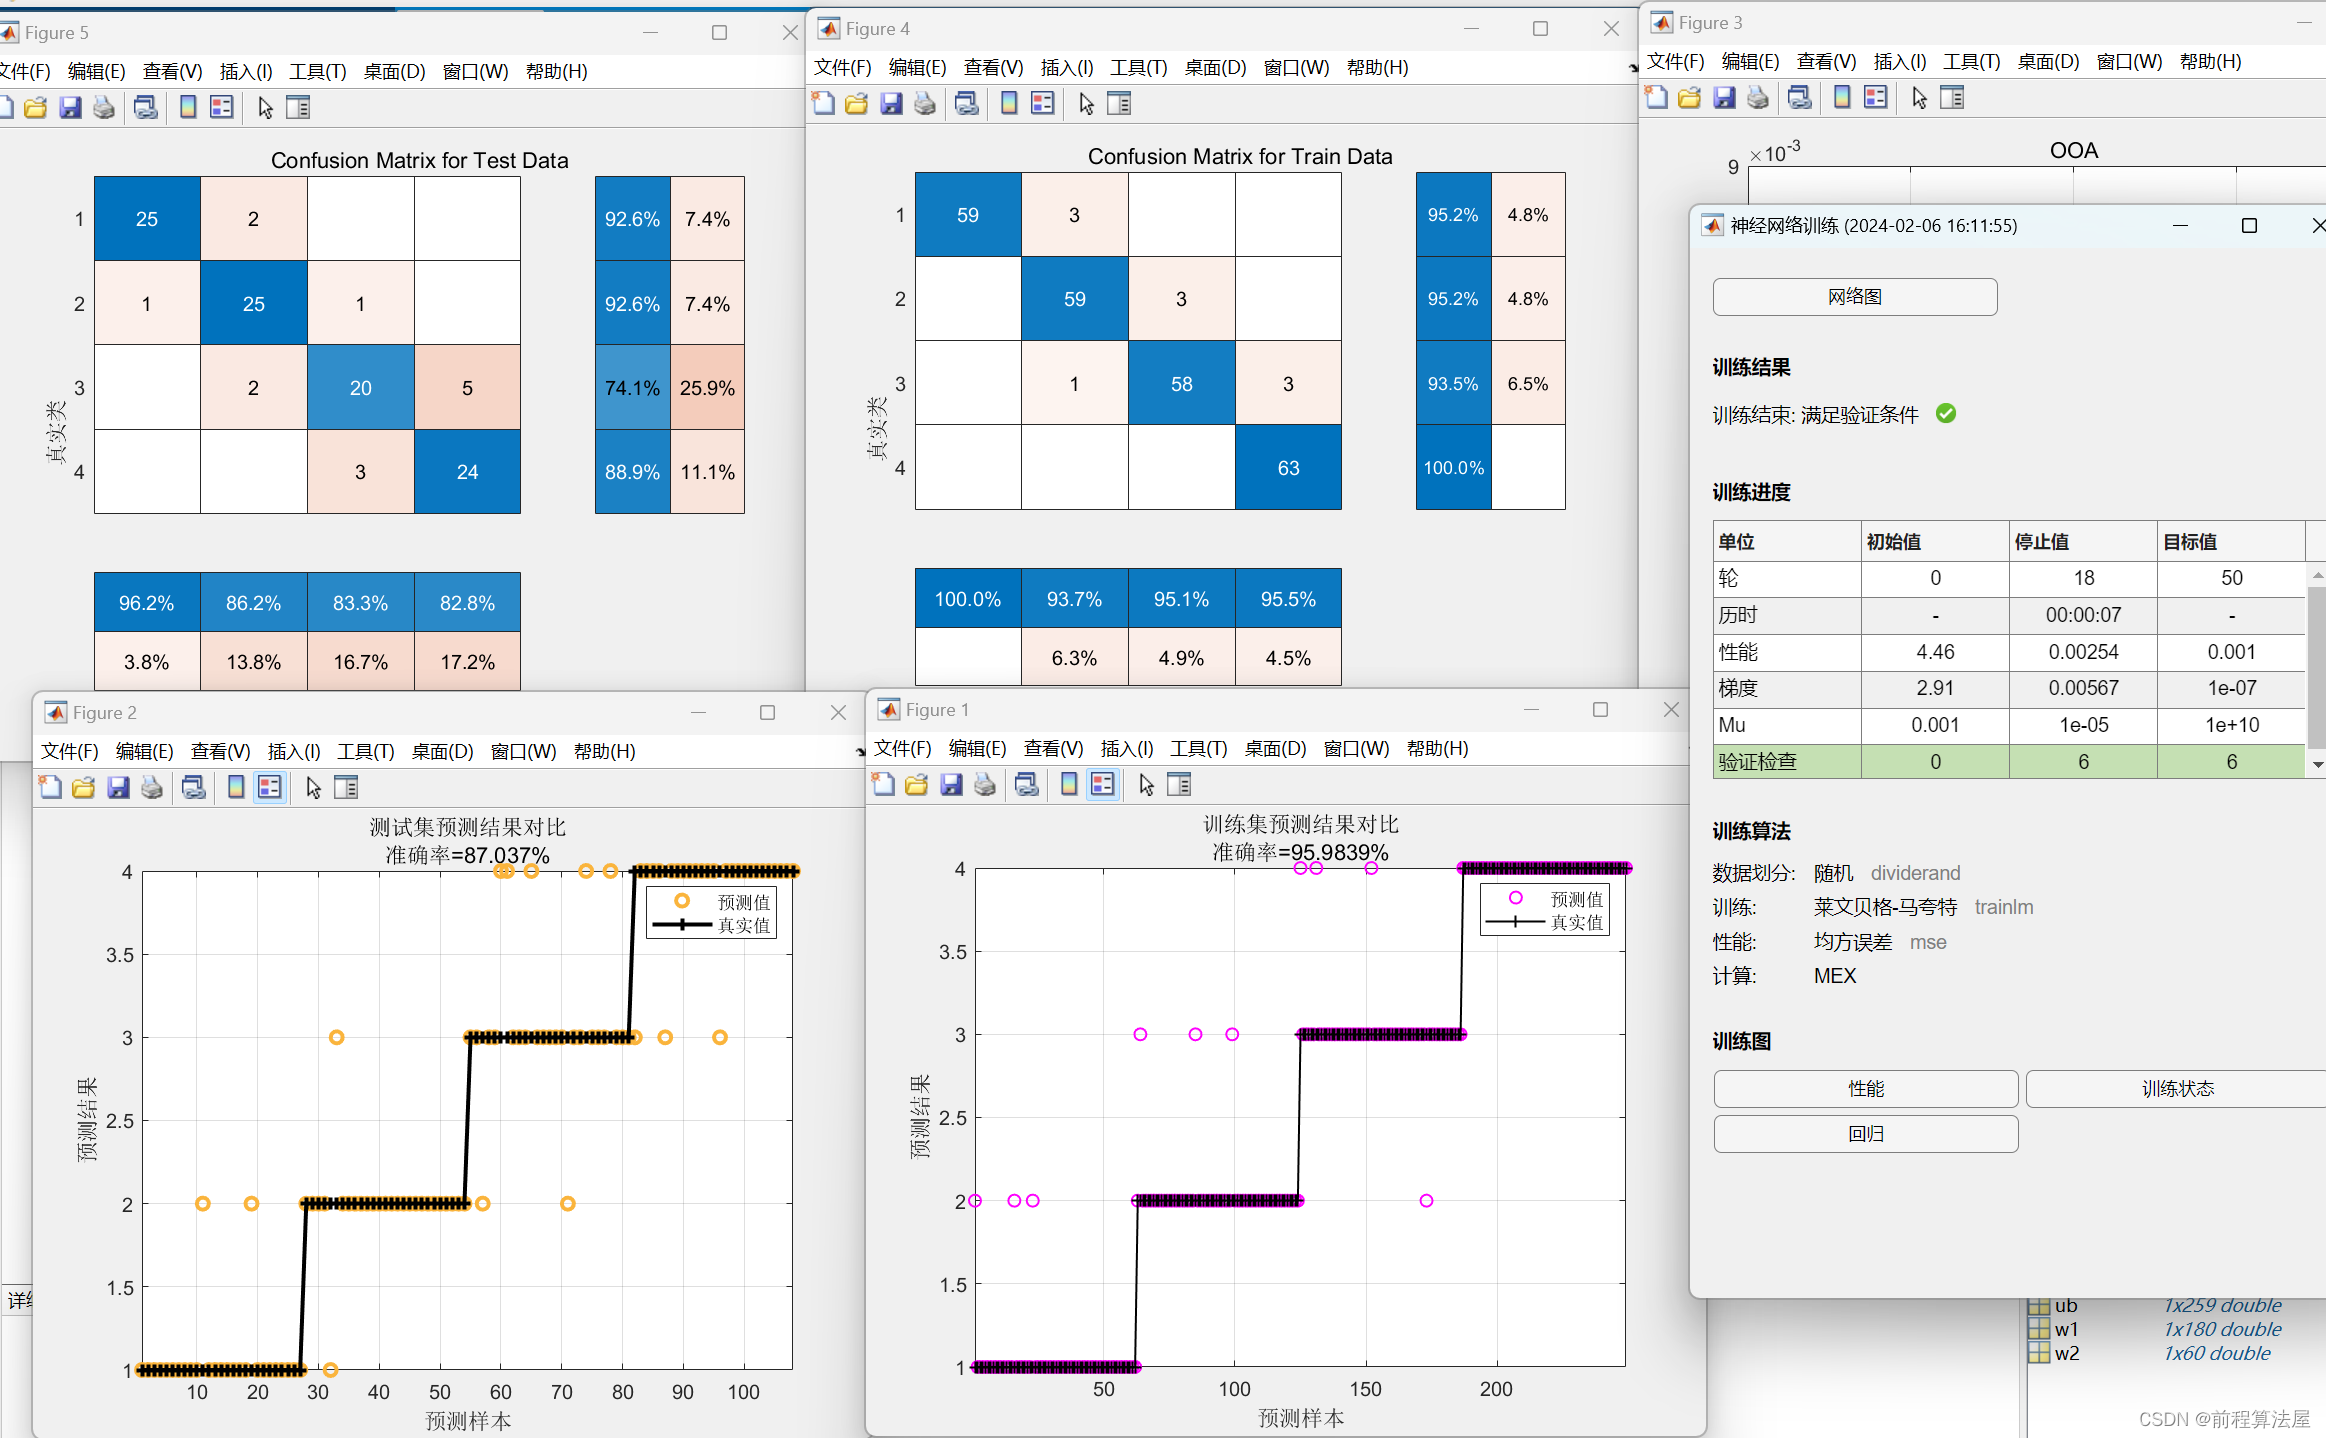2326x1438 pixels.
Task: Toggle the Insert Legend tool in Figure 2
Action: click(269, 788)
